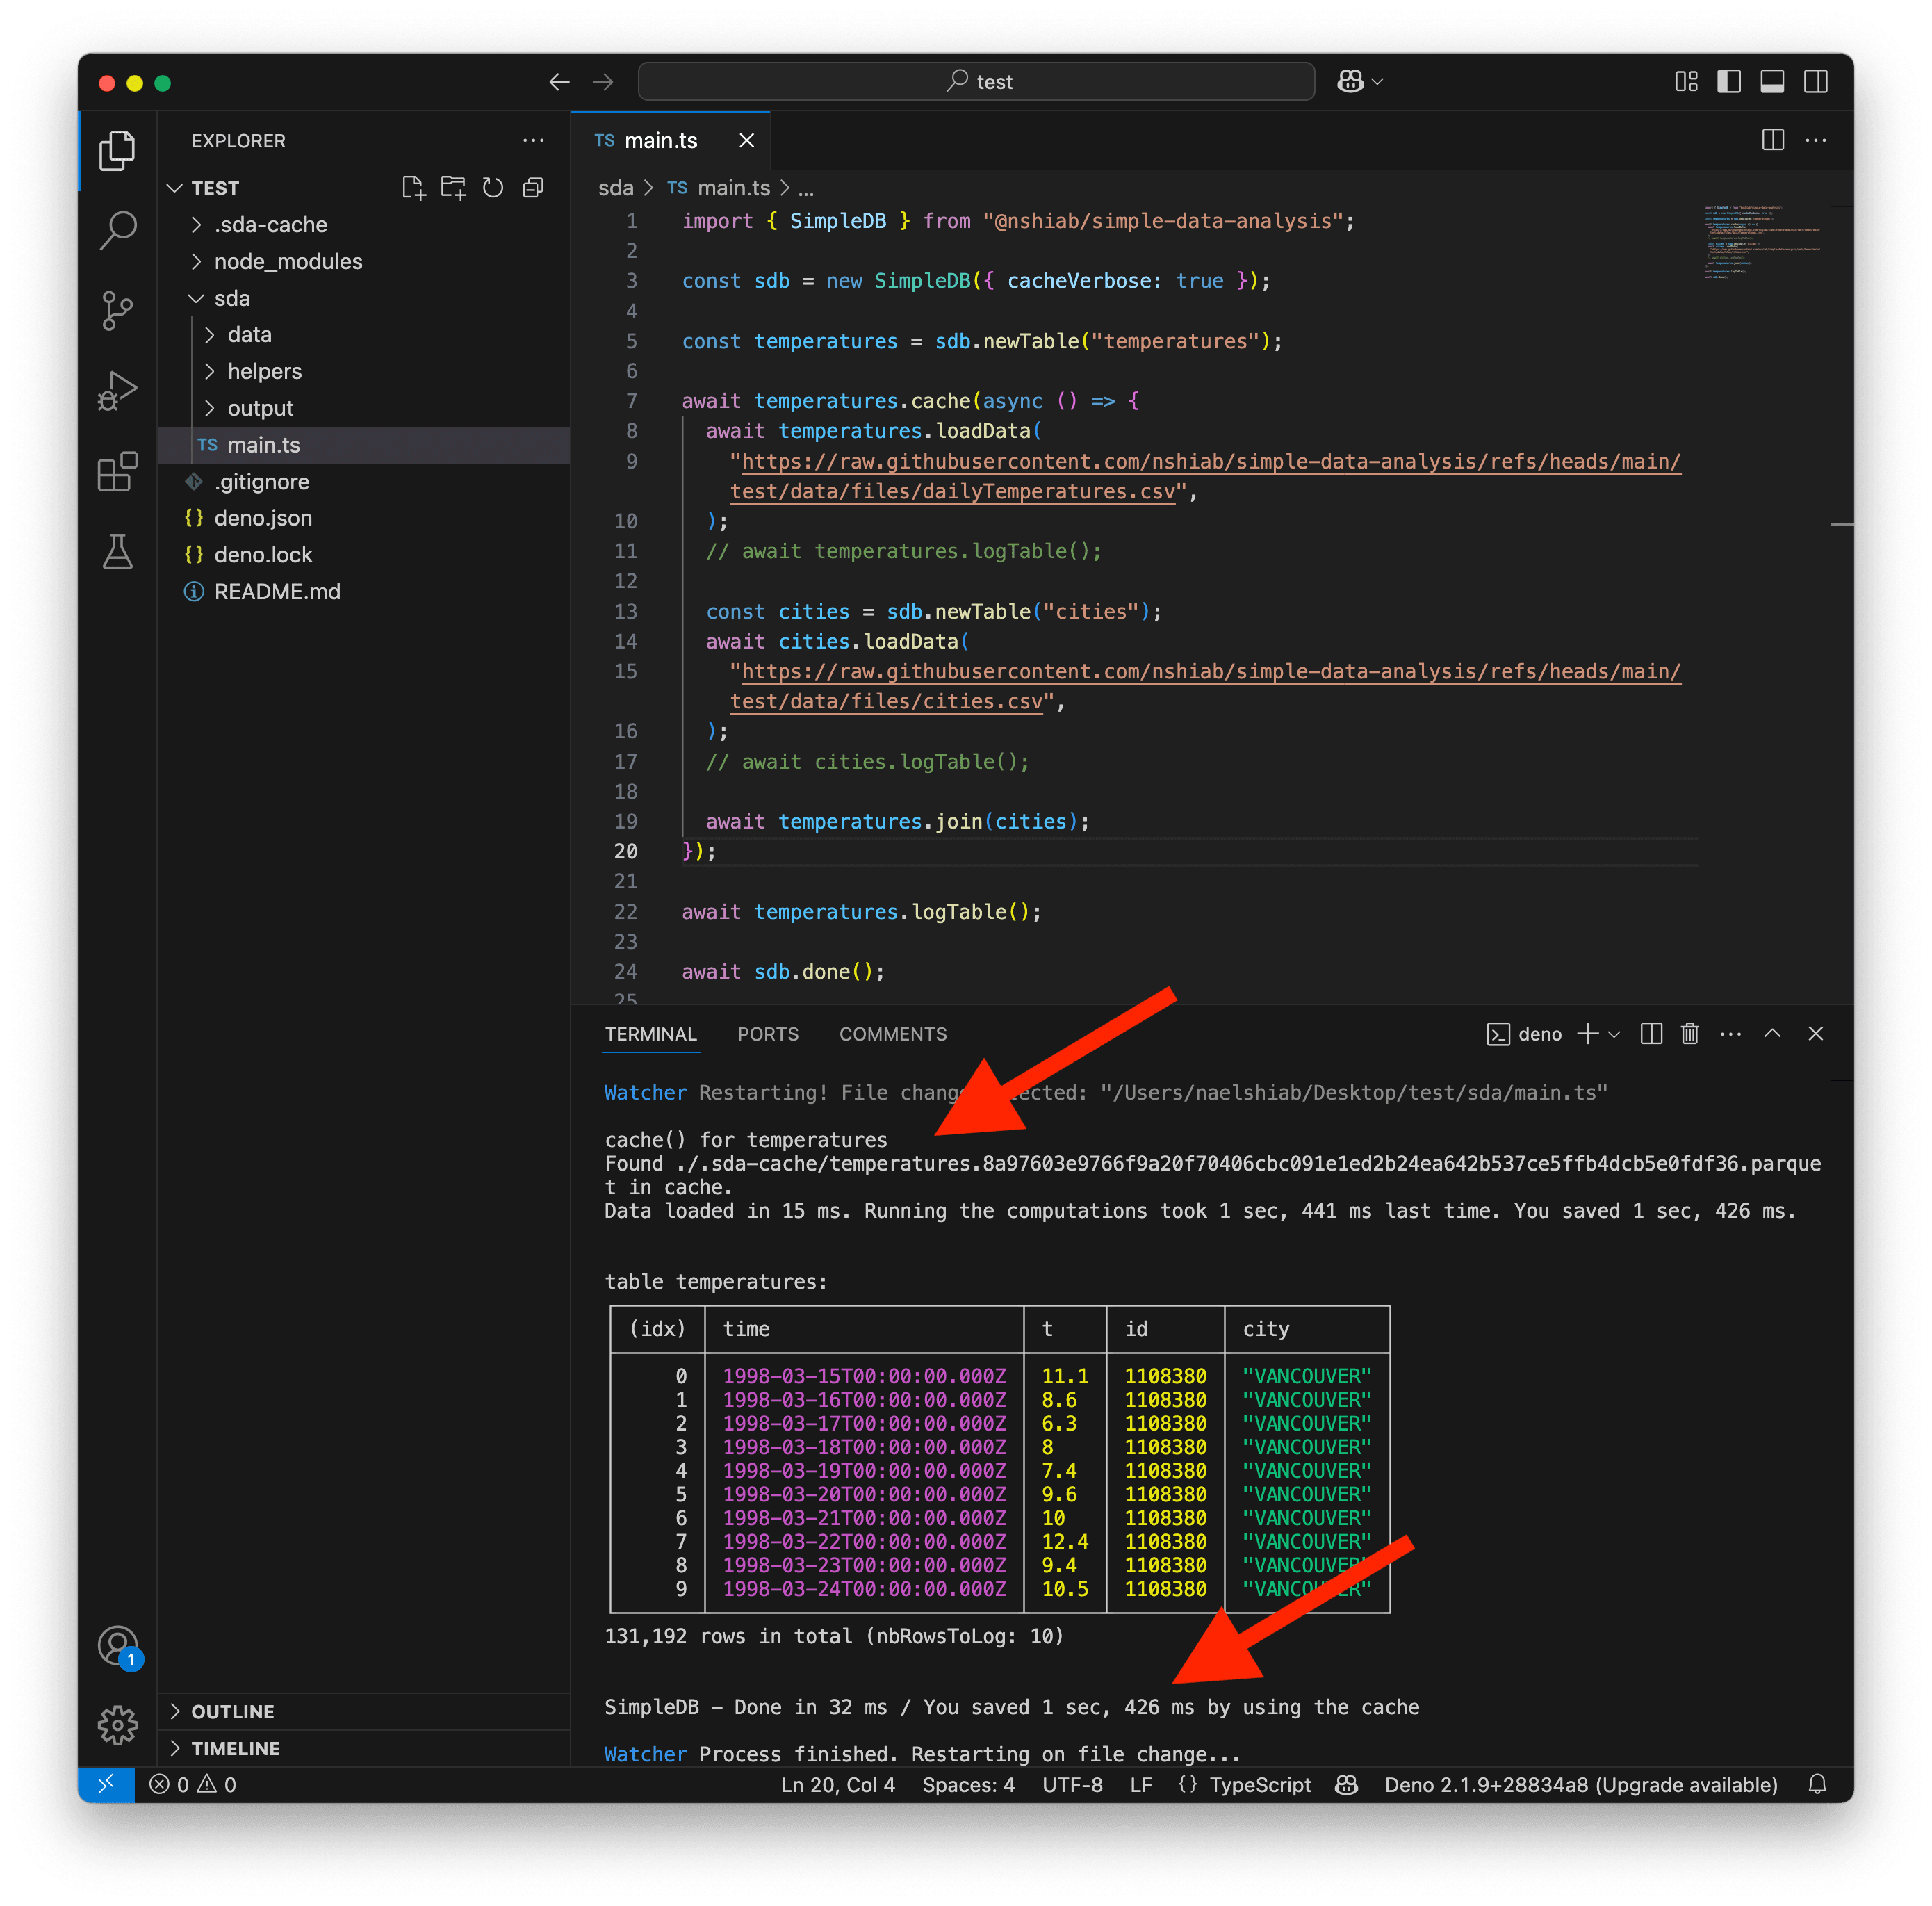Open the Search view in activity bar
1932x1906 pixels.
(x=117, y=230)
